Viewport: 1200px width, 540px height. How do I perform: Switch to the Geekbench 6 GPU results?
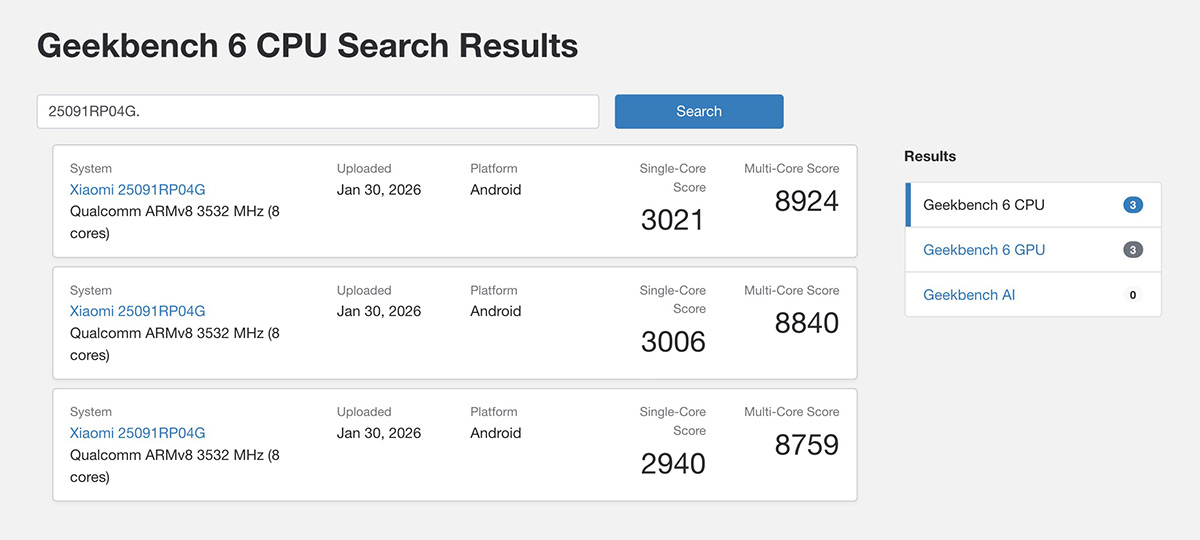[983, 250]
